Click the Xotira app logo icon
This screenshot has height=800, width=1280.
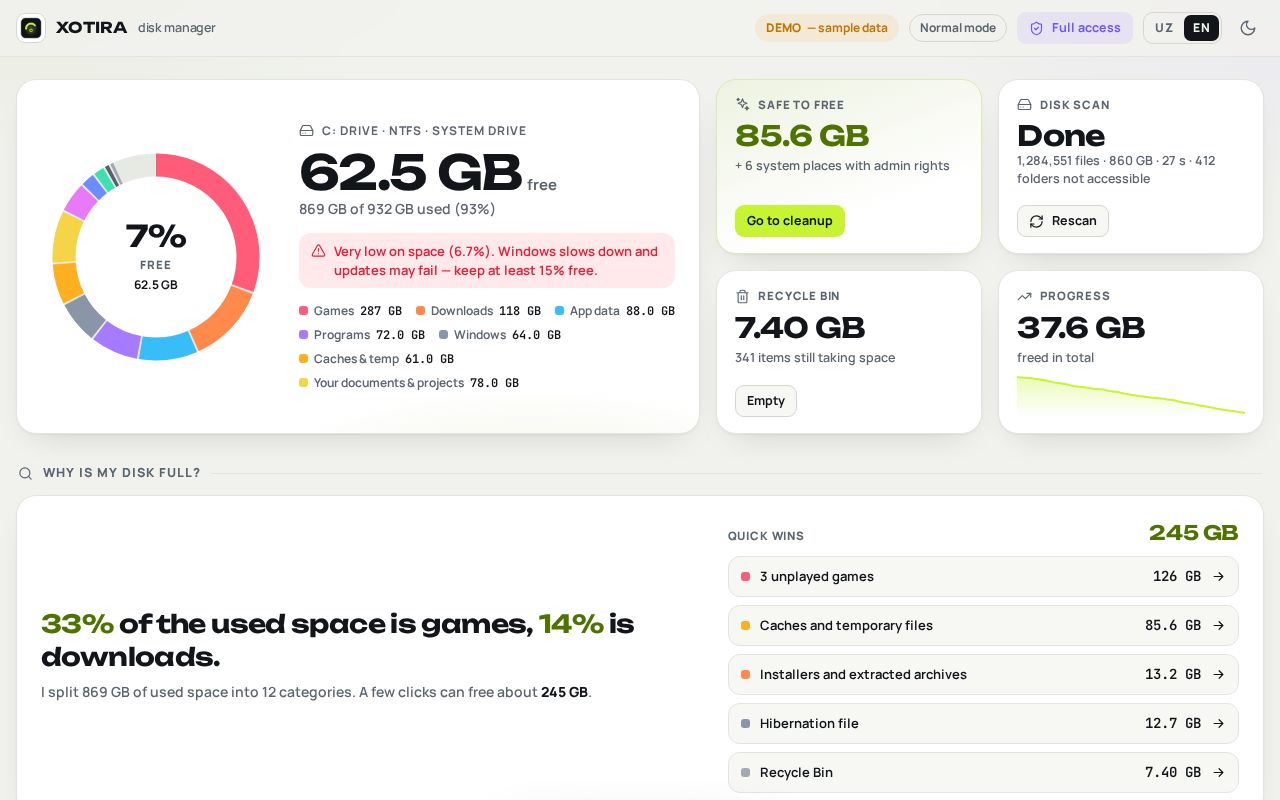pos(31,28)
